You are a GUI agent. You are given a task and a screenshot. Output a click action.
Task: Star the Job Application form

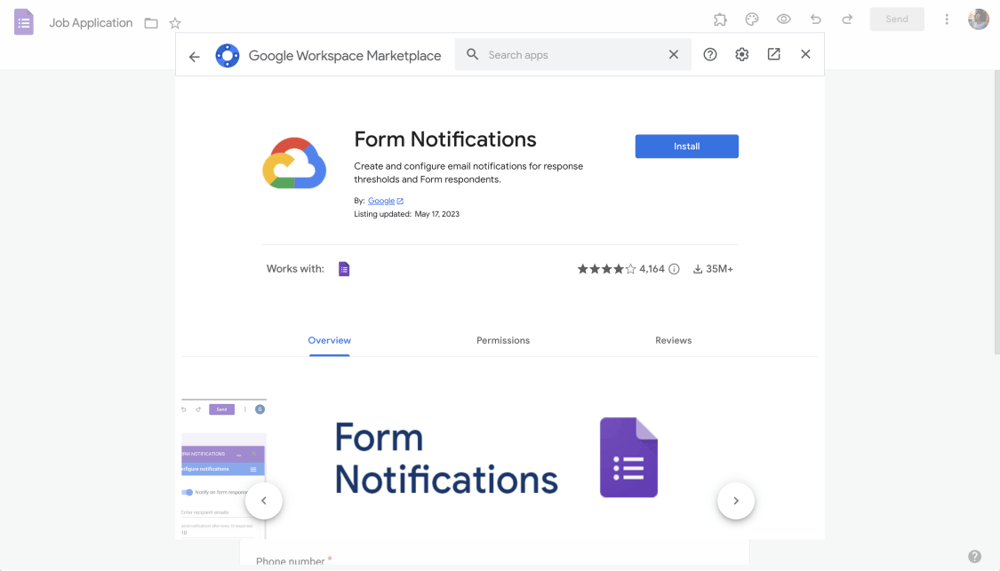(175, 24)
